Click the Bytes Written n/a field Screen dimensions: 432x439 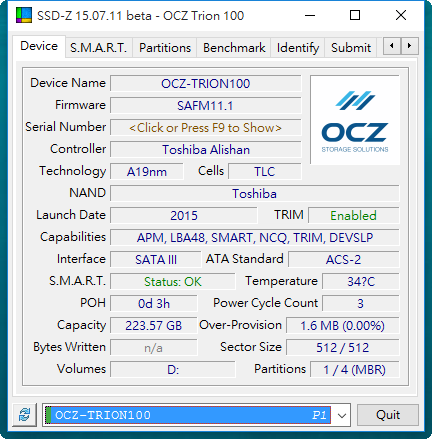pyautogui.click(x=154, y=348)
